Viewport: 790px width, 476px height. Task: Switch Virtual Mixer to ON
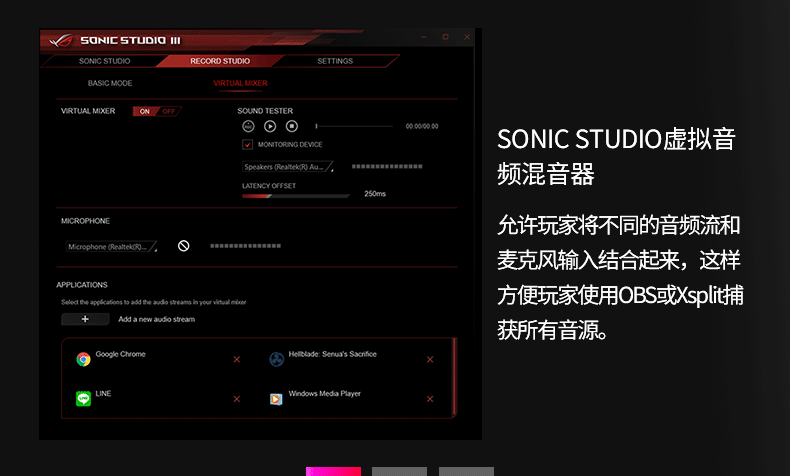click(145, 111)
